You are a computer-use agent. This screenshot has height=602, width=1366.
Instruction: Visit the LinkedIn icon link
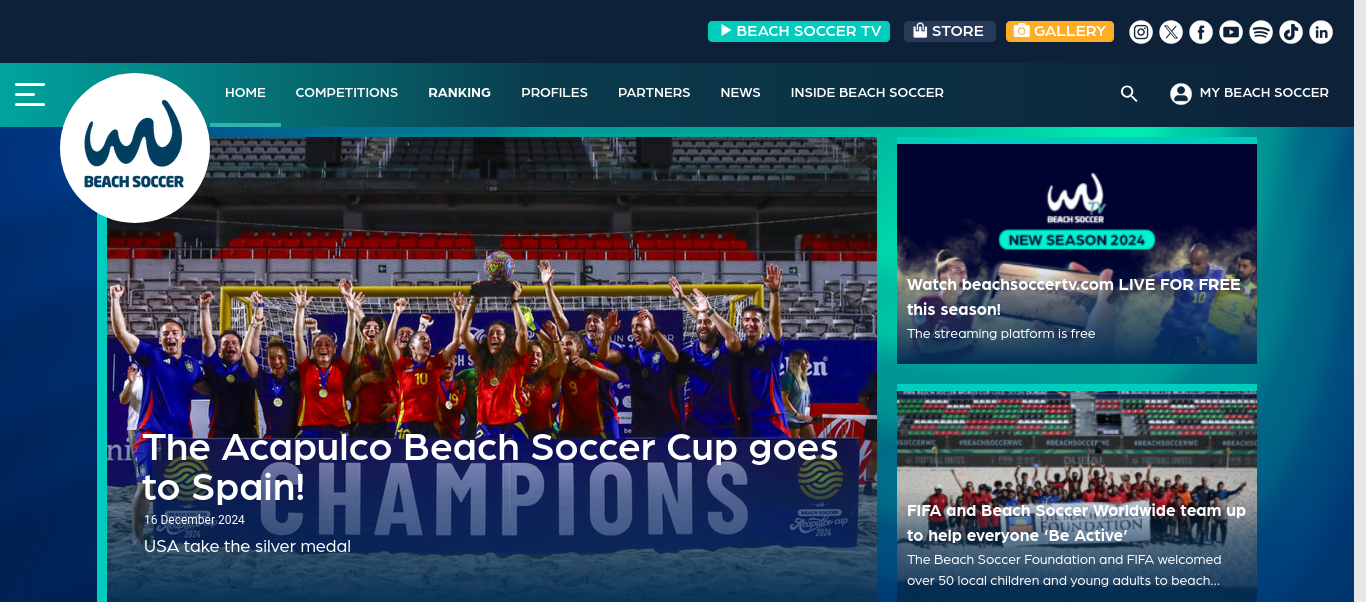coord(1321,32)
